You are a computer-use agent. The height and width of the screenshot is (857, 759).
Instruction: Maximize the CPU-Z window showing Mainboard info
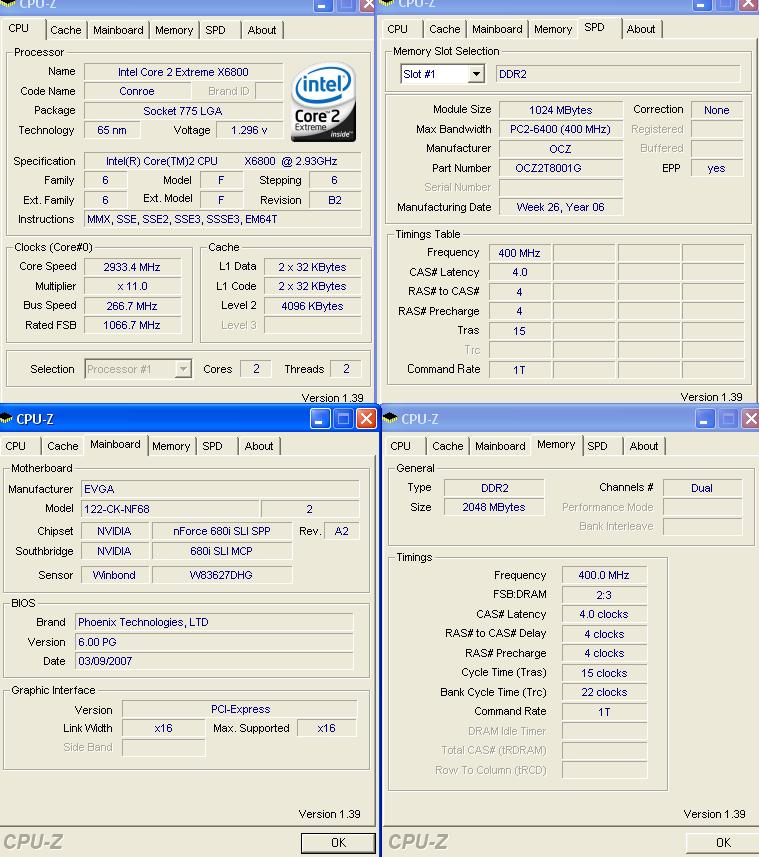click(x=343, y=419)
